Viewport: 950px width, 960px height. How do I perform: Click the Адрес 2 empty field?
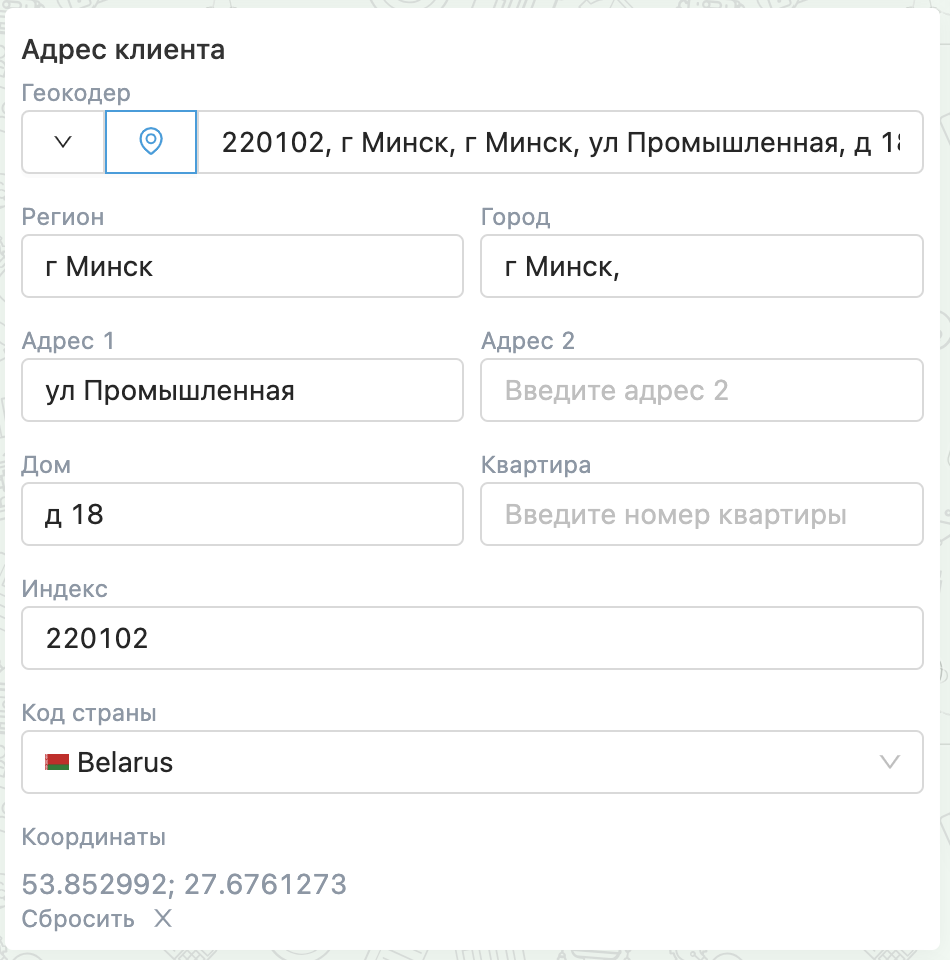click(701, 390)
